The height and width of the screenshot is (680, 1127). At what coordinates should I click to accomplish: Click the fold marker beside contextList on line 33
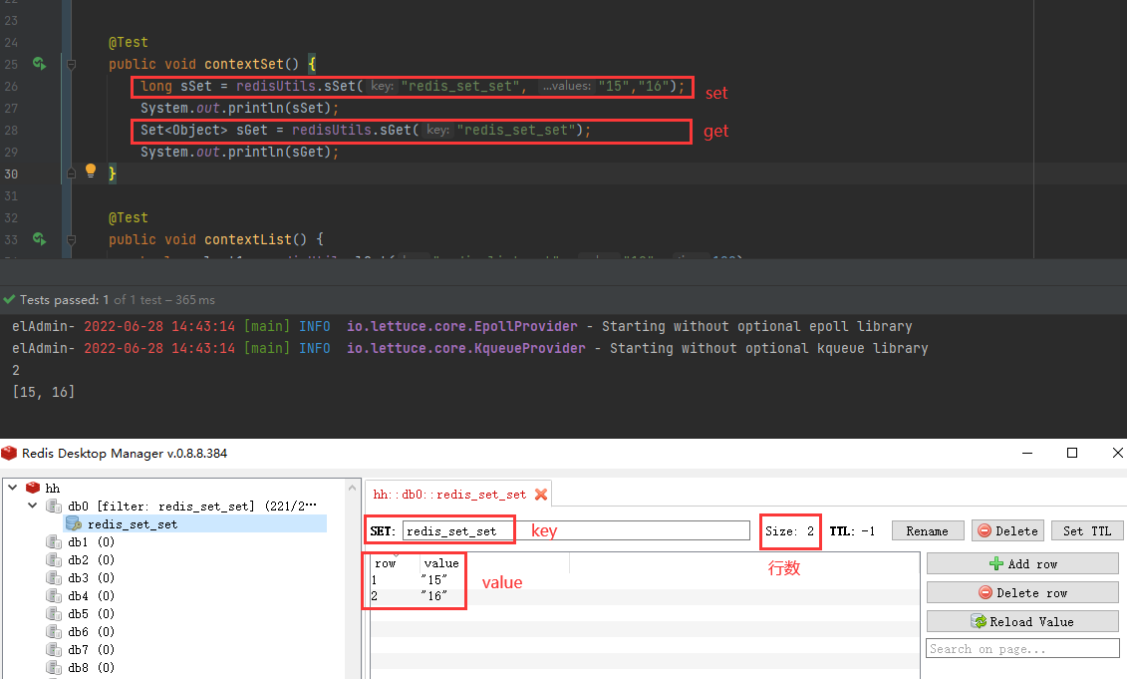pos(71,239)
